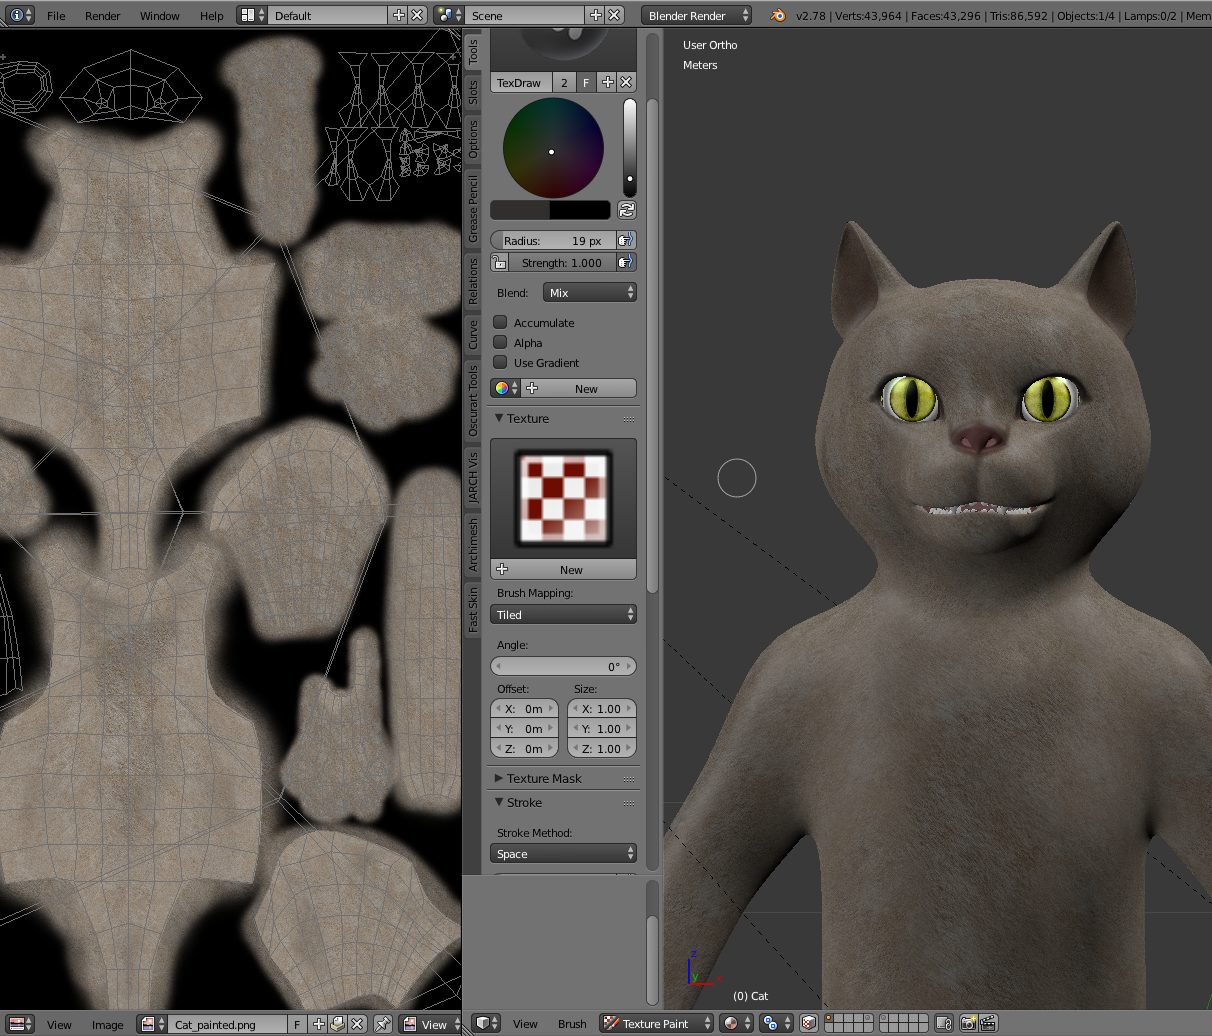Click the foreground/background color swatch bar
This screenshot has width=1212, height=1036.
pos(550,210)
